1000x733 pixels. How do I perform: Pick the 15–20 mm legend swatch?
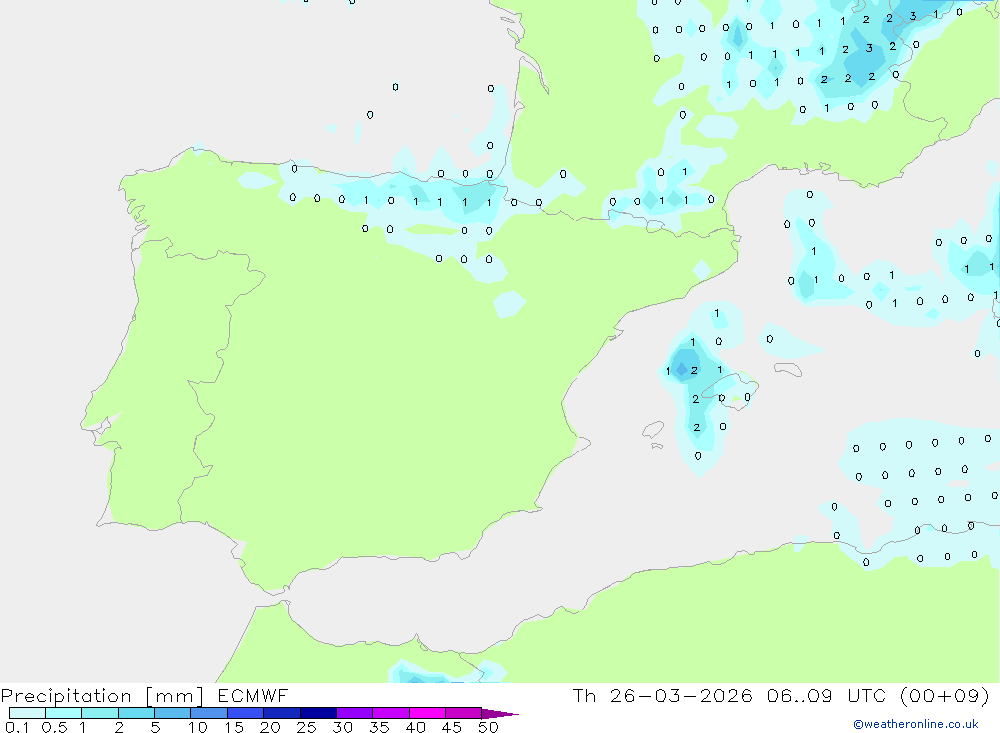point(246,713)
